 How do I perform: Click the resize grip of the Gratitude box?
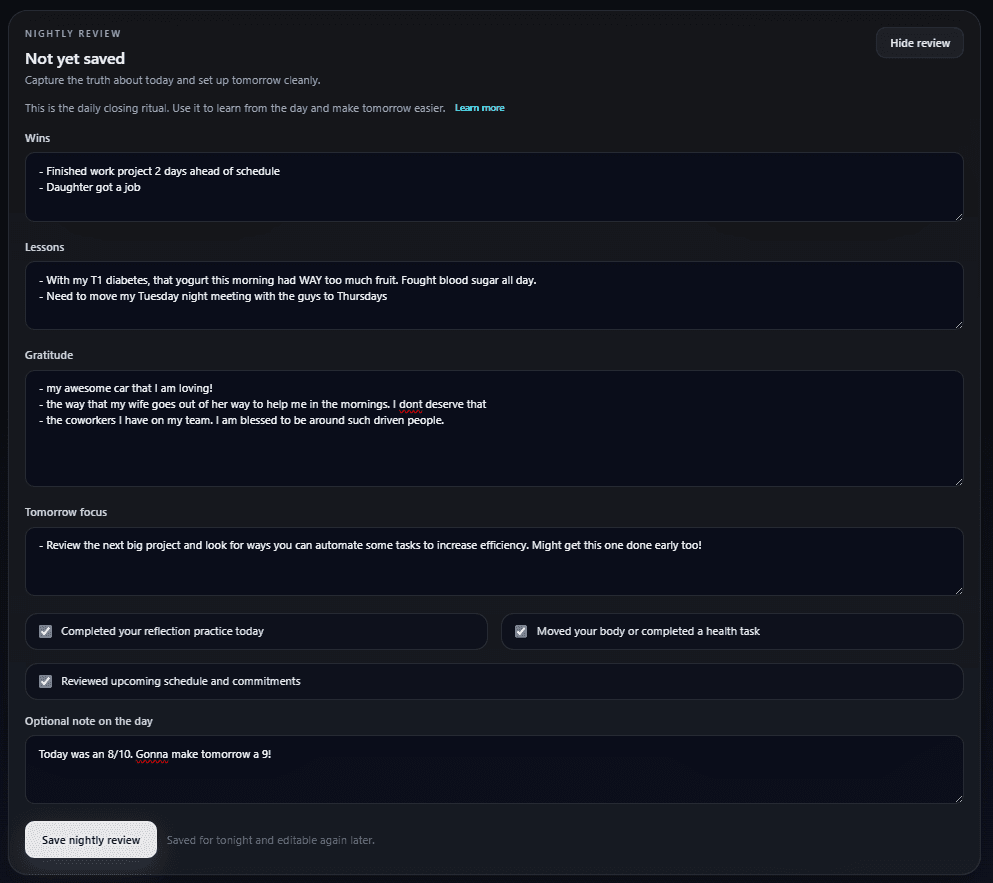coord(957,480)
